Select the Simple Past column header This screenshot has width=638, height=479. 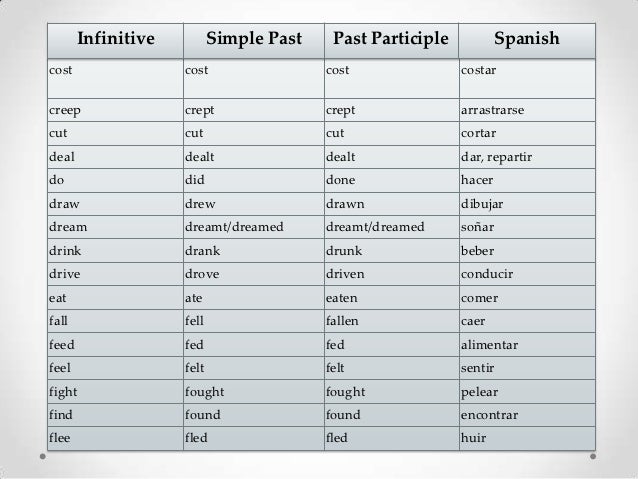point(254,41)
